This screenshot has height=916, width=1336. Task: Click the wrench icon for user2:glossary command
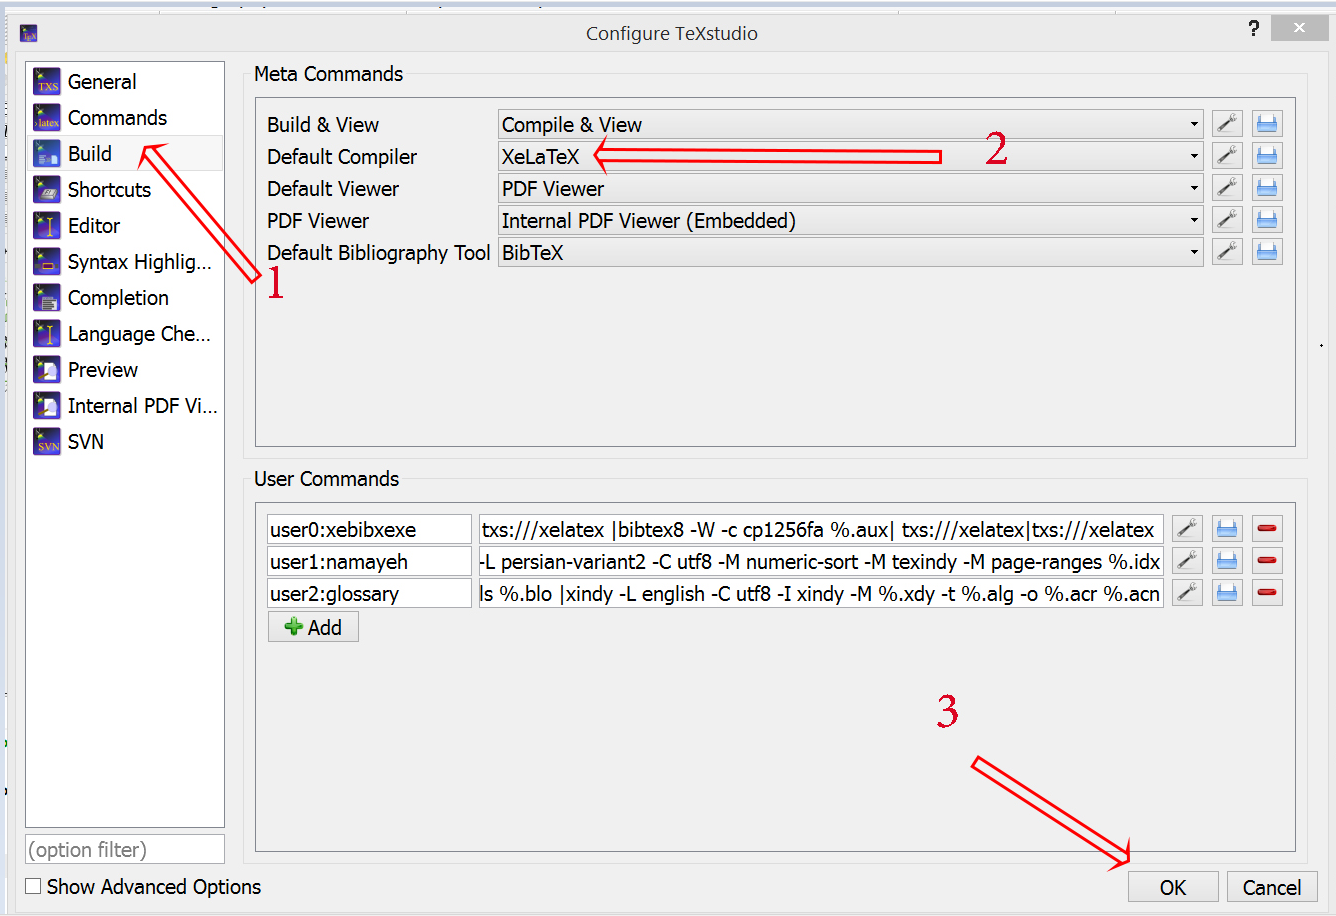[1187, 593]
